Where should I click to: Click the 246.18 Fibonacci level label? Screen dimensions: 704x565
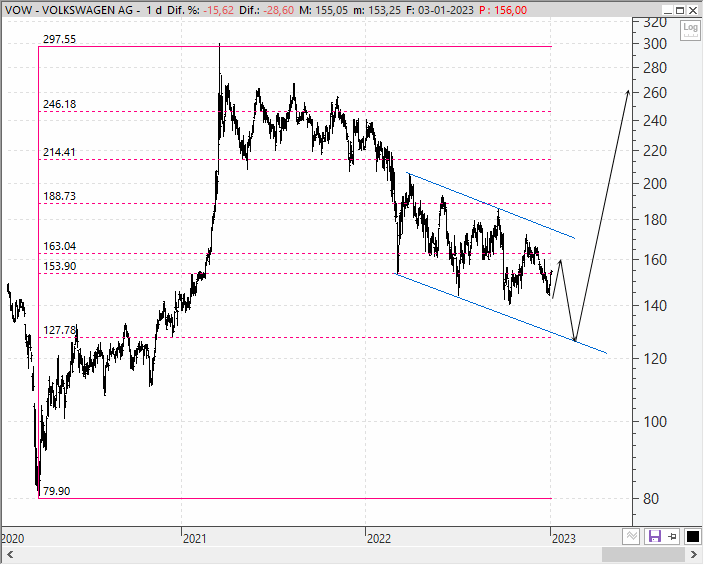pyautogui.click(x=59, y=104)
